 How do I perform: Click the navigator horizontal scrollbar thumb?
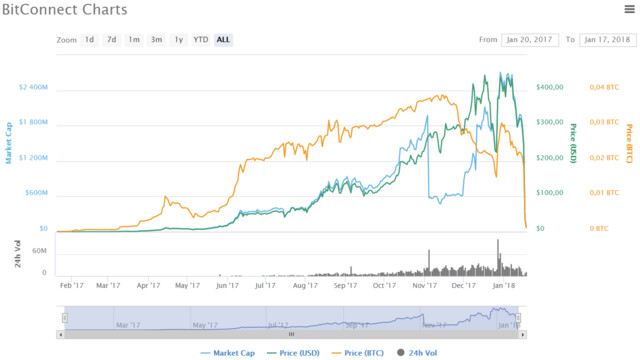[291, 335]
